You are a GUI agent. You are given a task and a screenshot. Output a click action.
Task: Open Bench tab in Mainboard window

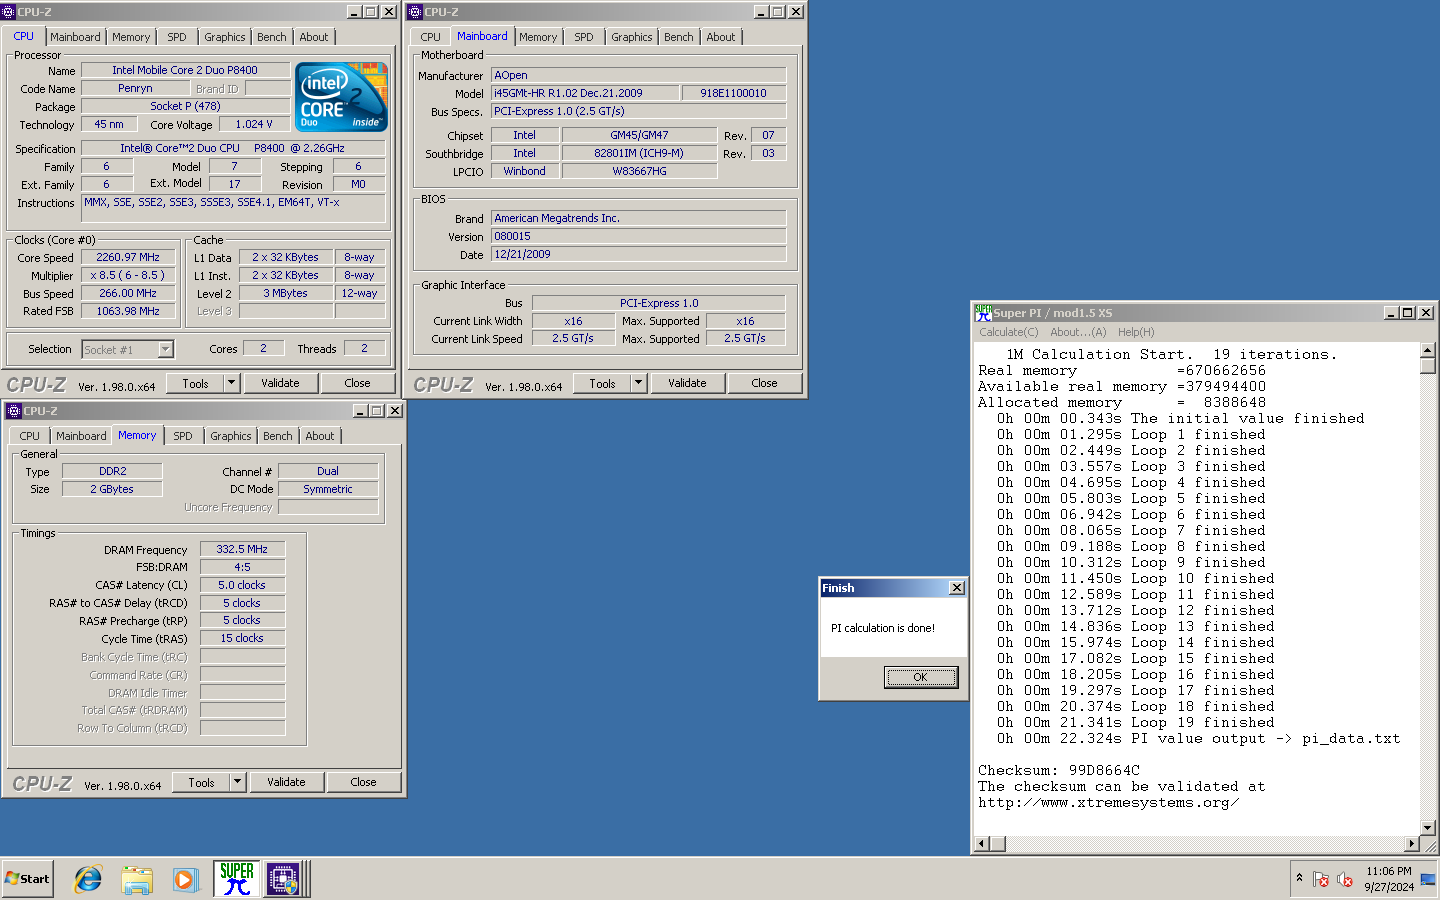tap(679, 37)
